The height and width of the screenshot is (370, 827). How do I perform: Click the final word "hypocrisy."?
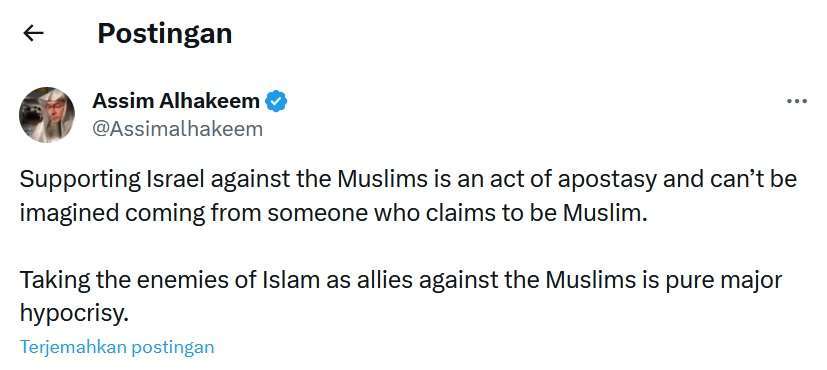74,314
